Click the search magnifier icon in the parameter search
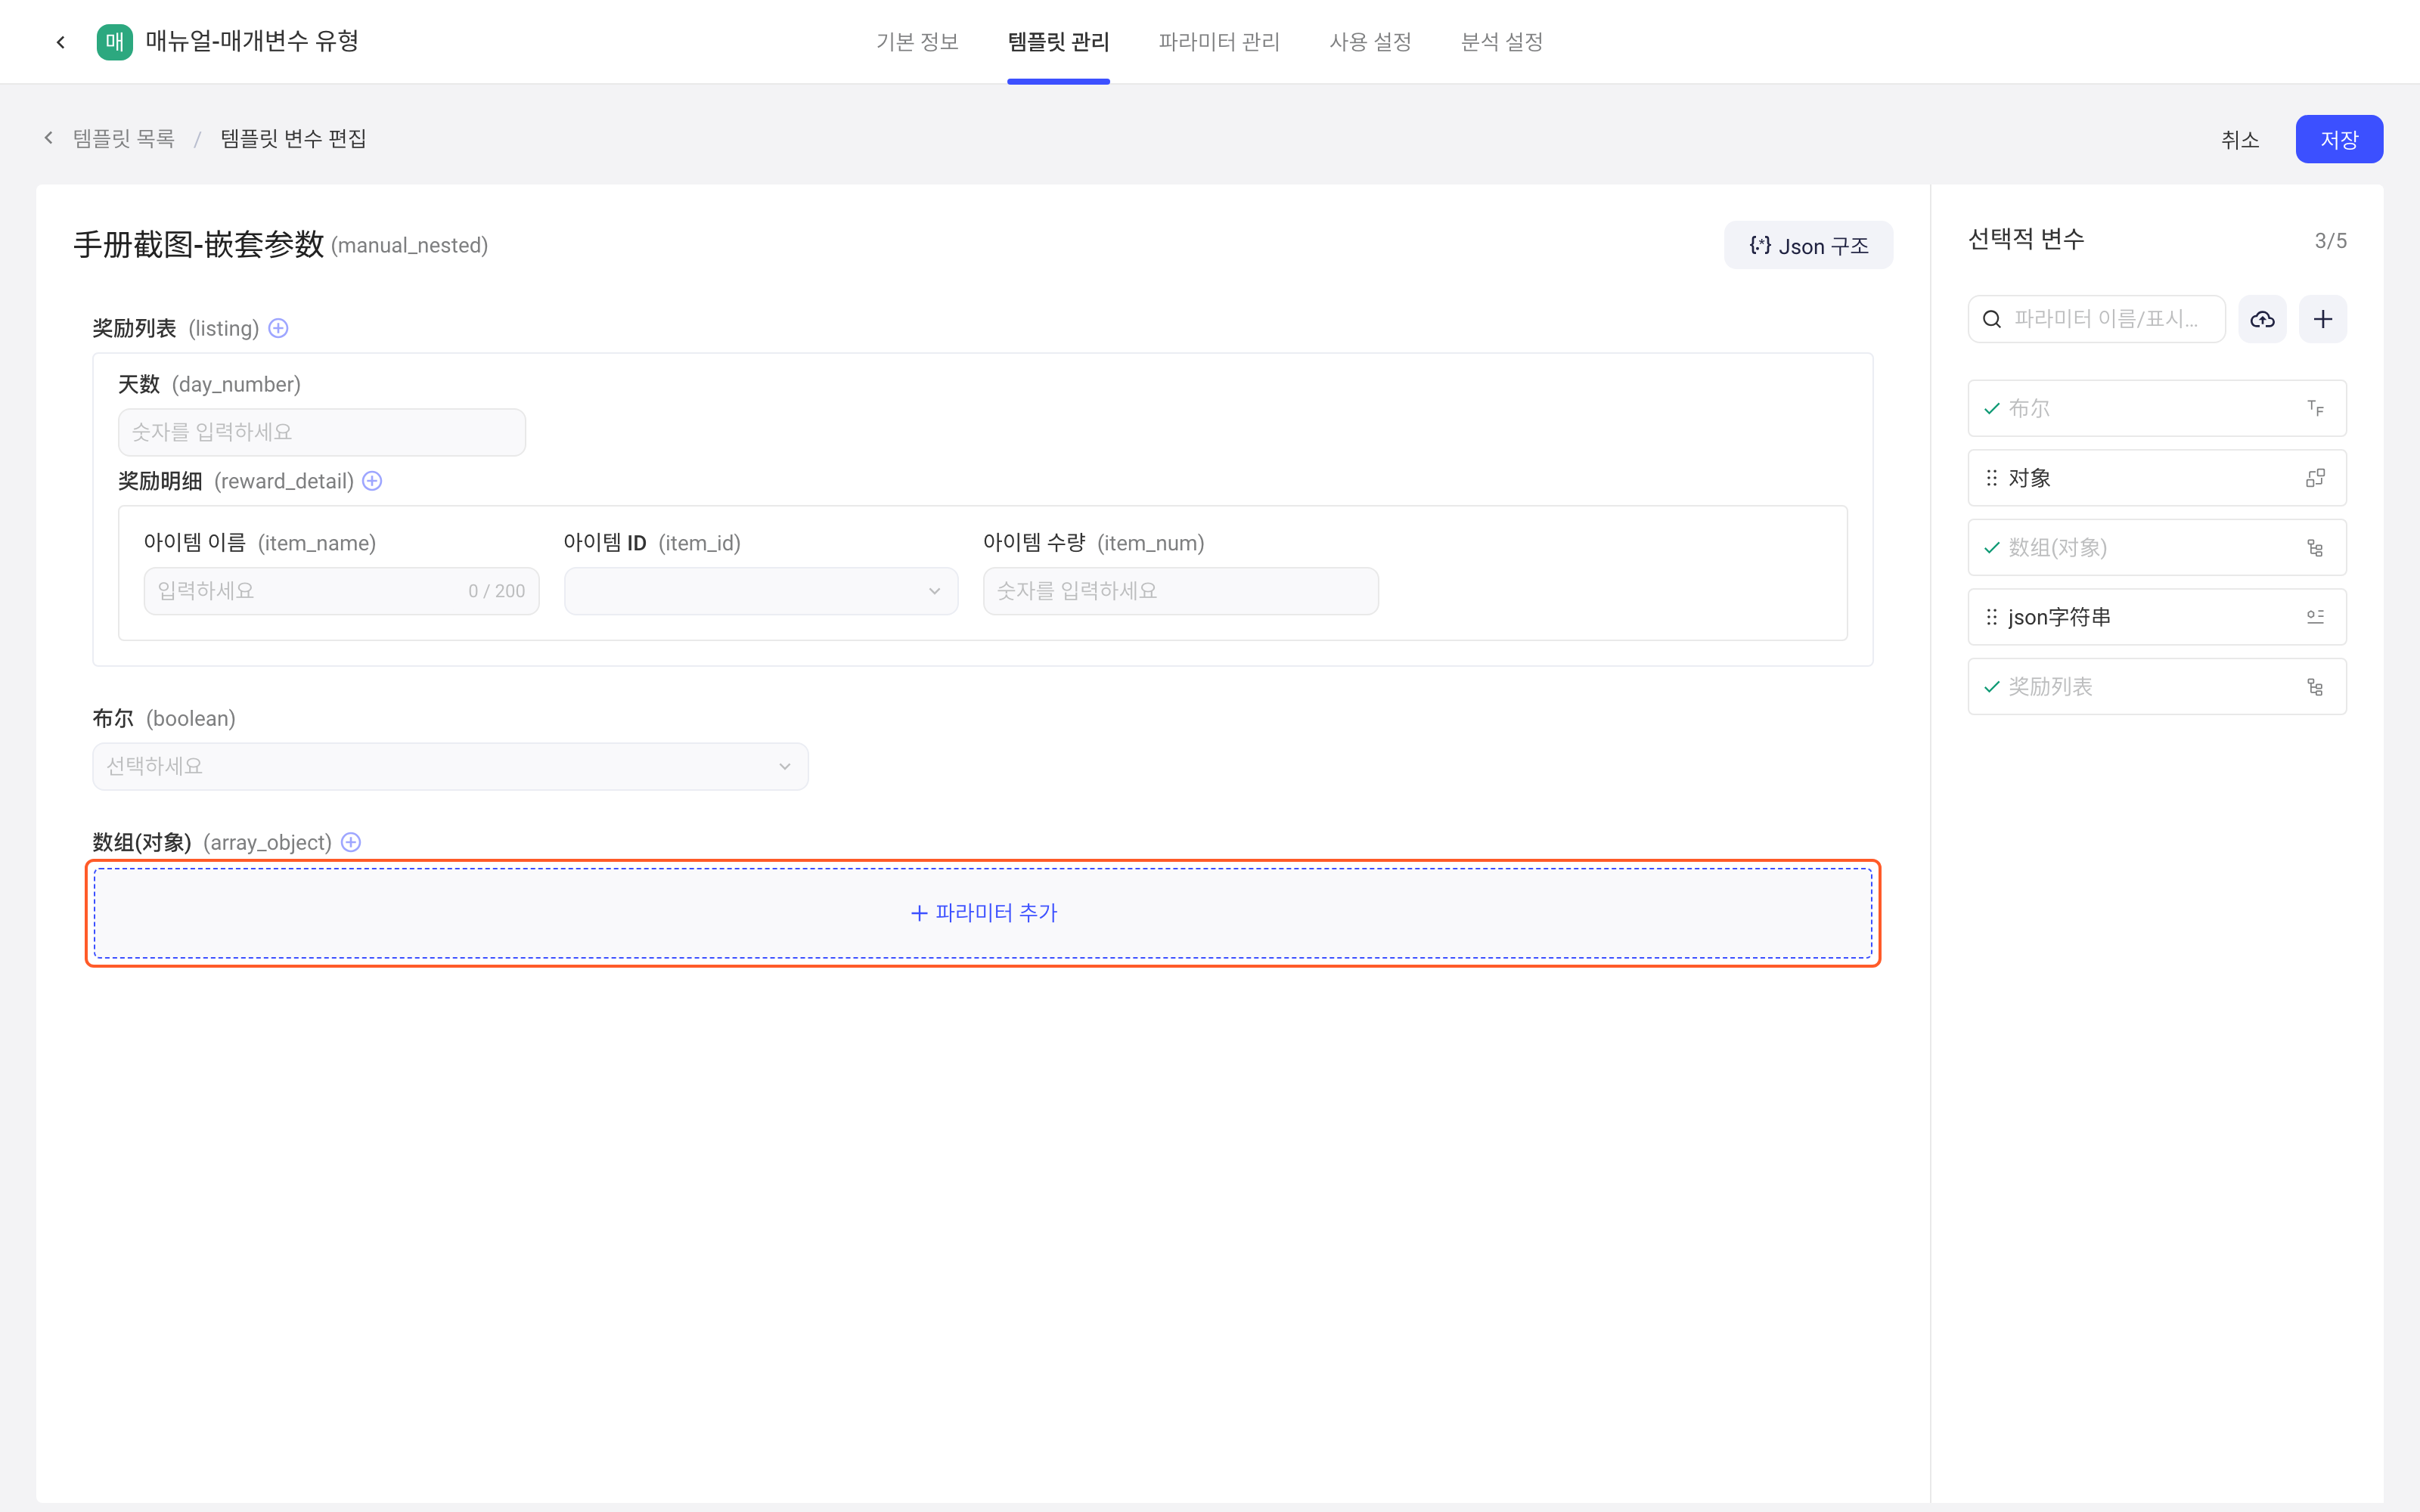 tap(1992, 319)
